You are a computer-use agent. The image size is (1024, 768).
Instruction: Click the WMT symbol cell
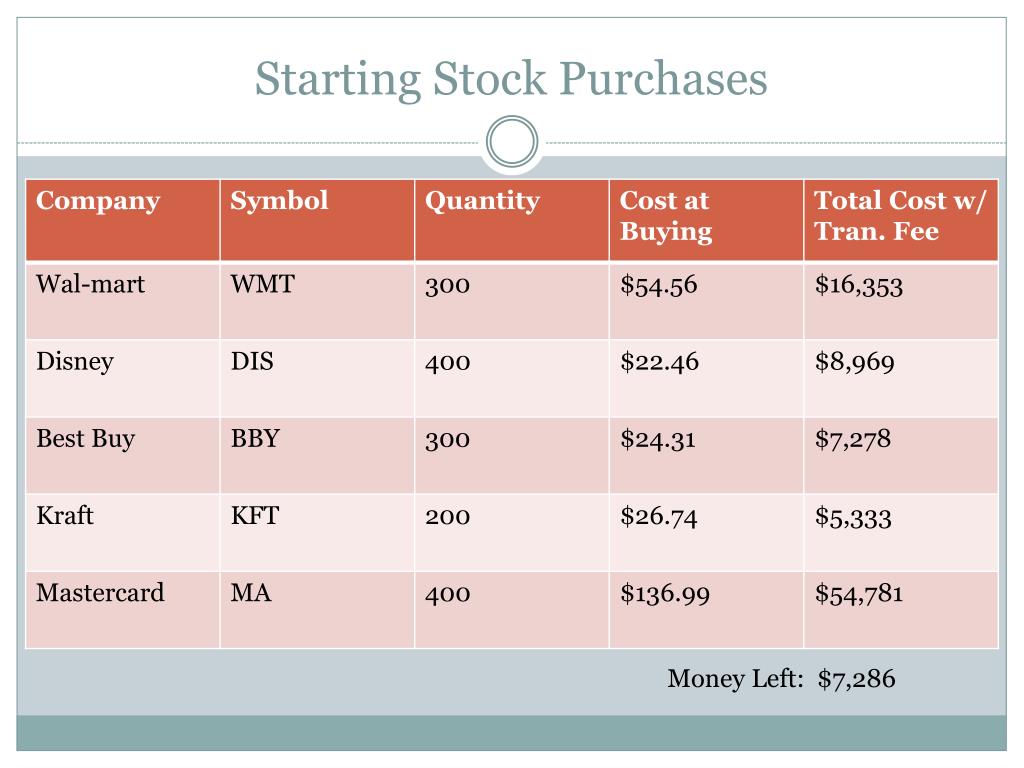click(317, 300)
